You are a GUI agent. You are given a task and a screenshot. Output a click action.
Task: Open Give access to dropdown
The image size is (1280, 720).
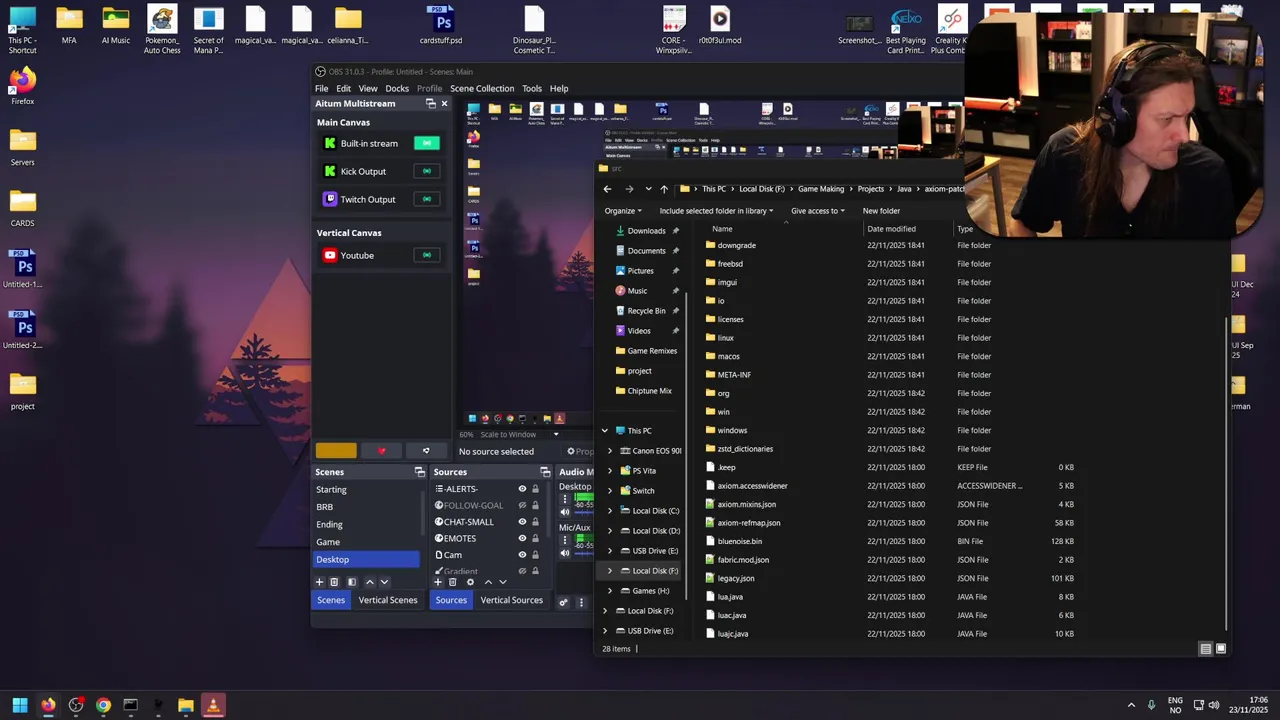click(818, 211)
